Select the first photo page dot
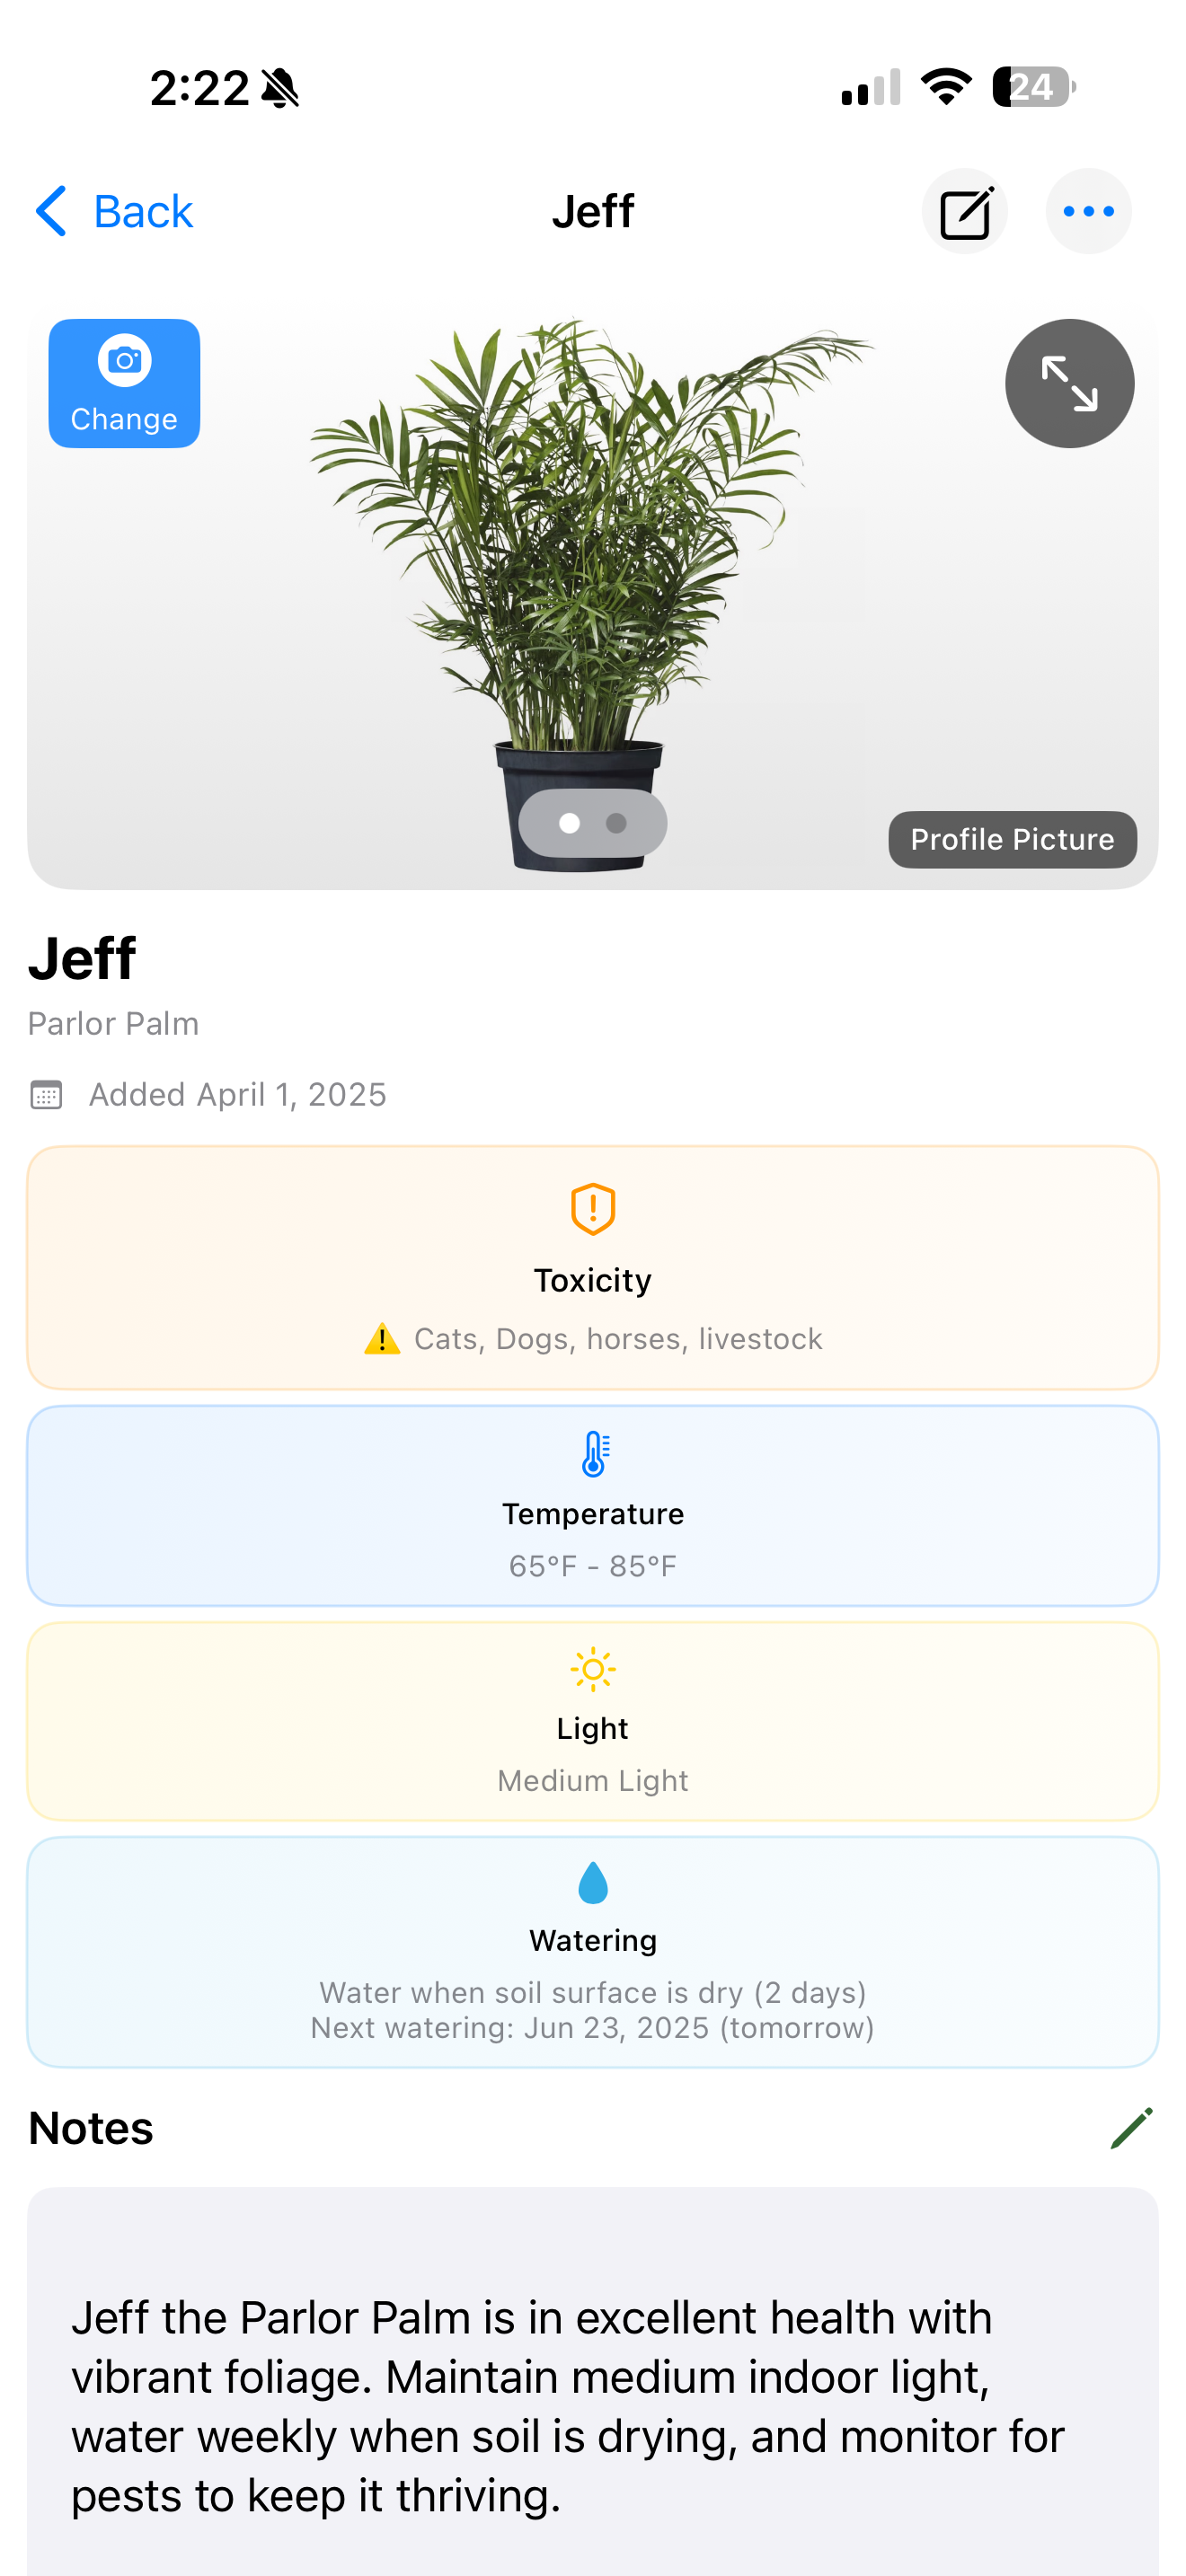 click(x=569, y=823)
